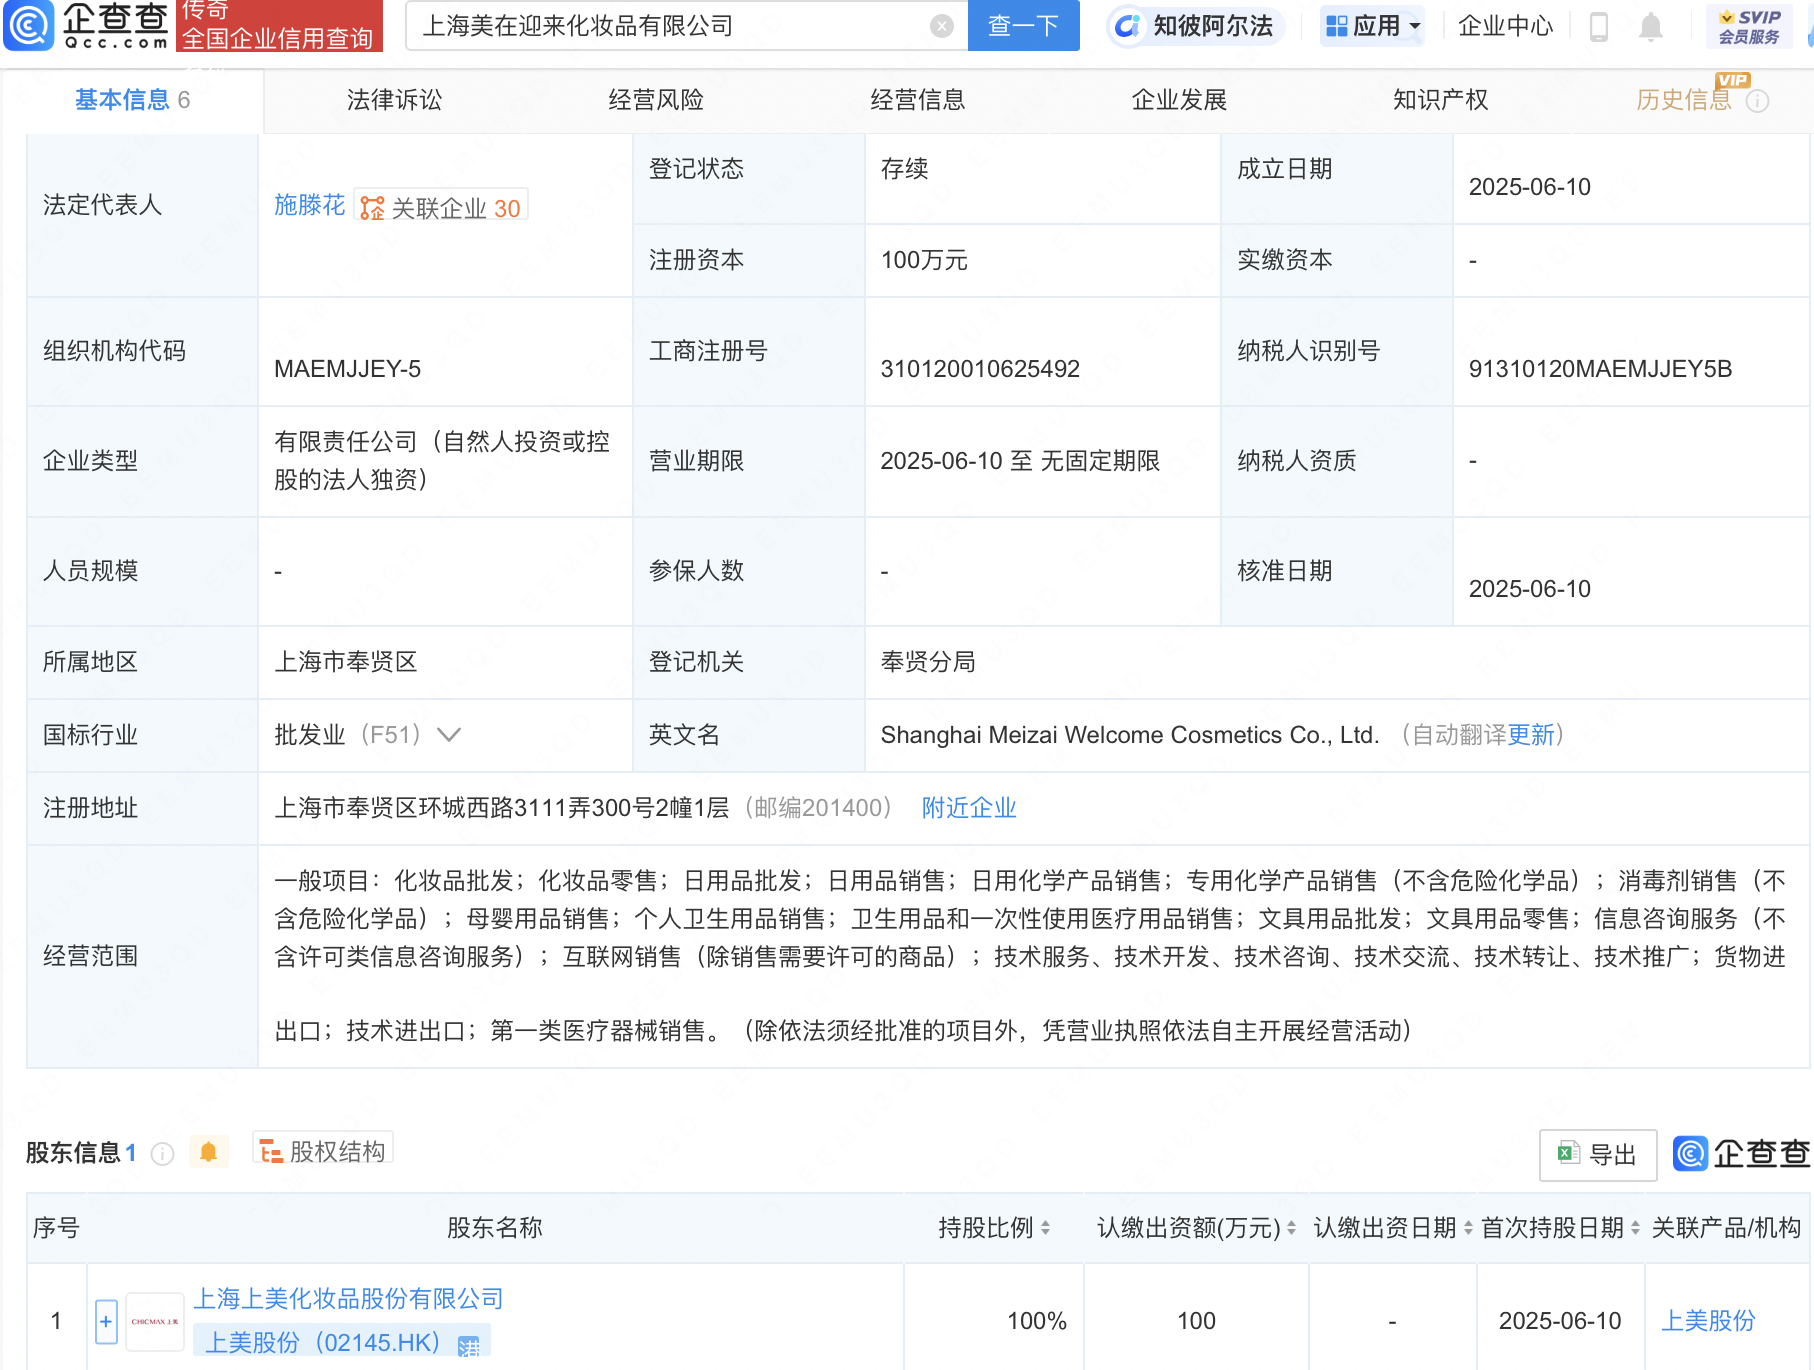The width and height of the screenshot is (1814, 1370).
Task: Click registration number 310120010625492
Action: 980,369
